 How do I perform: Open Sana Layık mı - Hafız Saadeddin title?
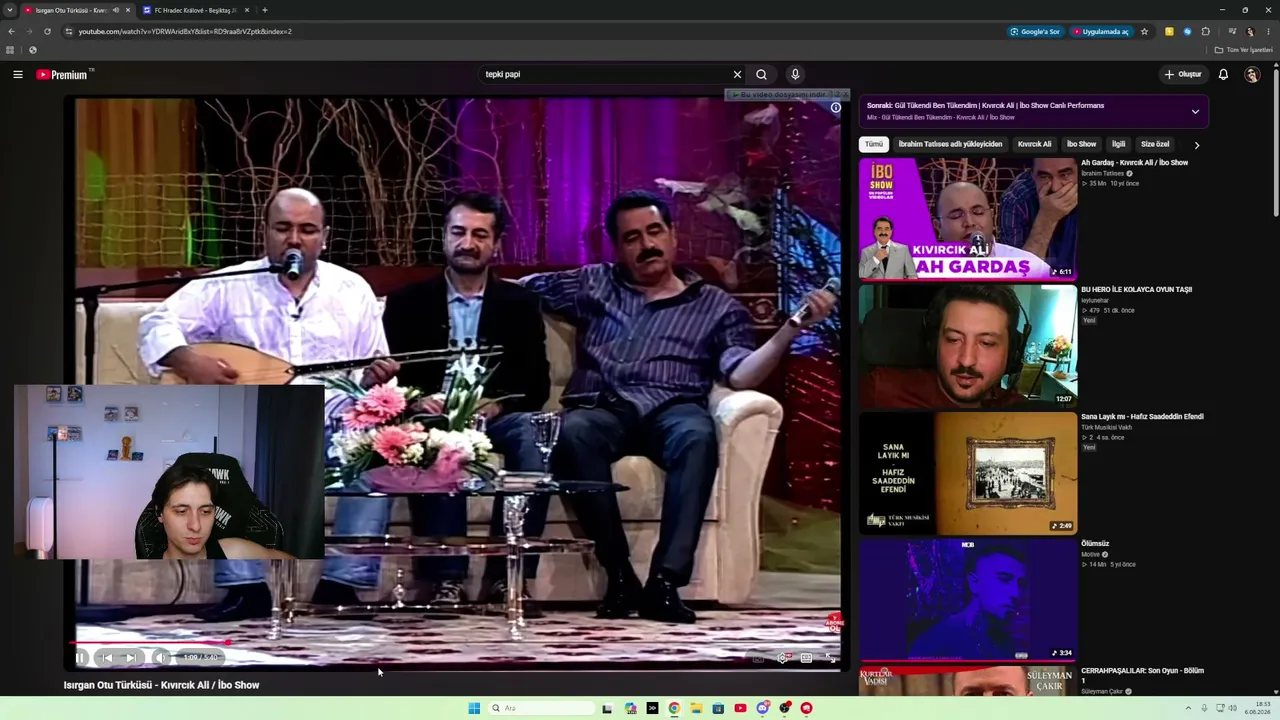(1142, 417)
